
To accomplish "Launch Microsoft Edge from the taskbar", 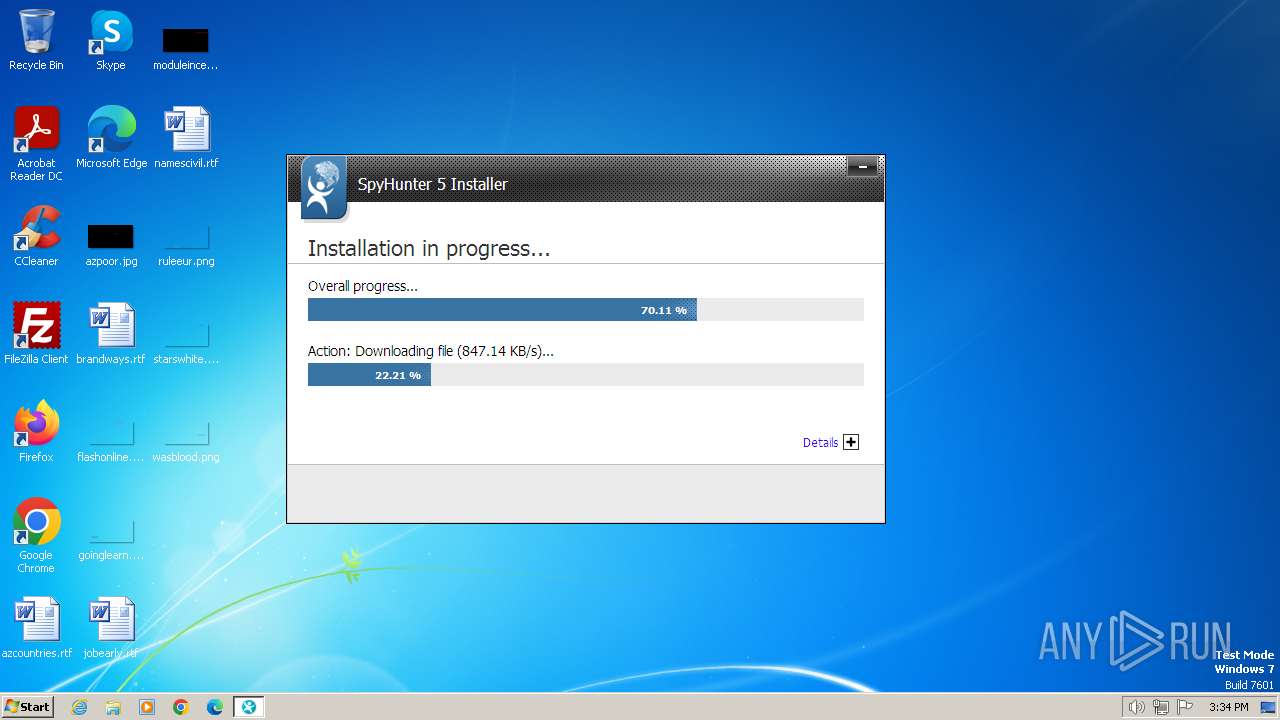I will [x=215, y=707].
